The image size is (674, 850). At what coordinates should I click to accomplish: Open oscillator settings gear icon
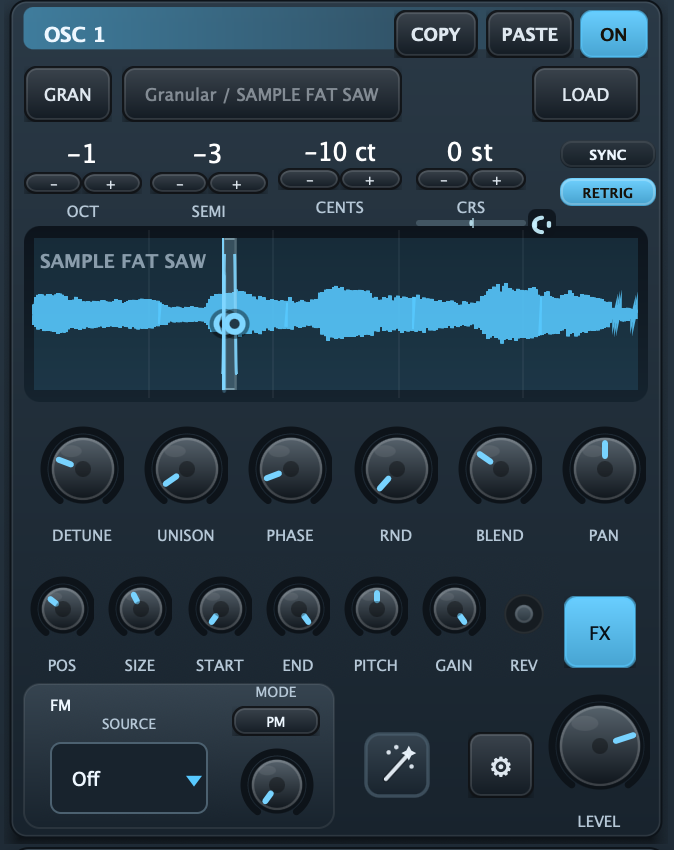[x=500, y=766]
